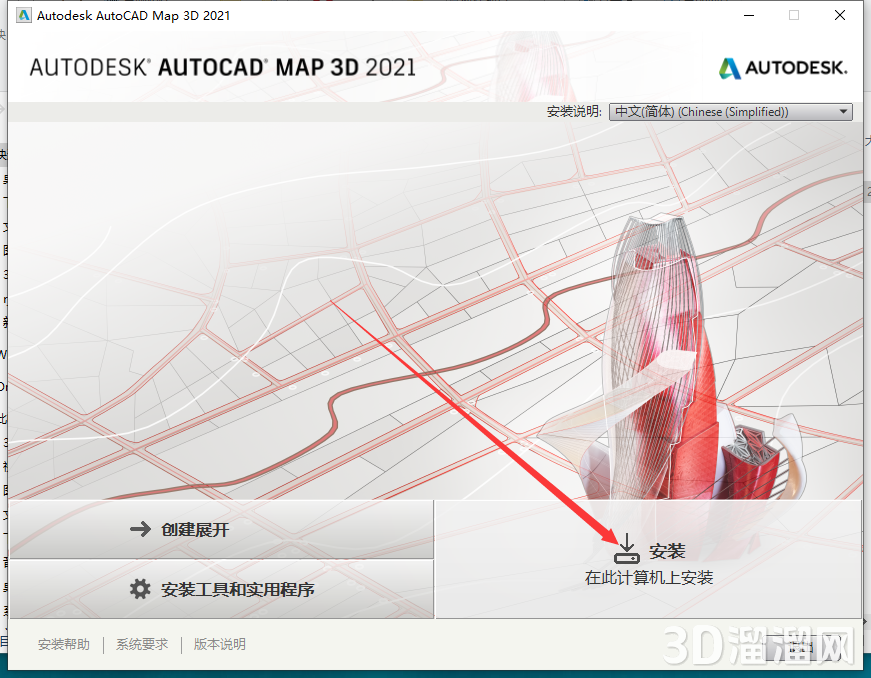Click the Autodesk AutoCAD Map 3D 2021 title bar text
Screen dimensions: 871x678
[x=133, y=15]
